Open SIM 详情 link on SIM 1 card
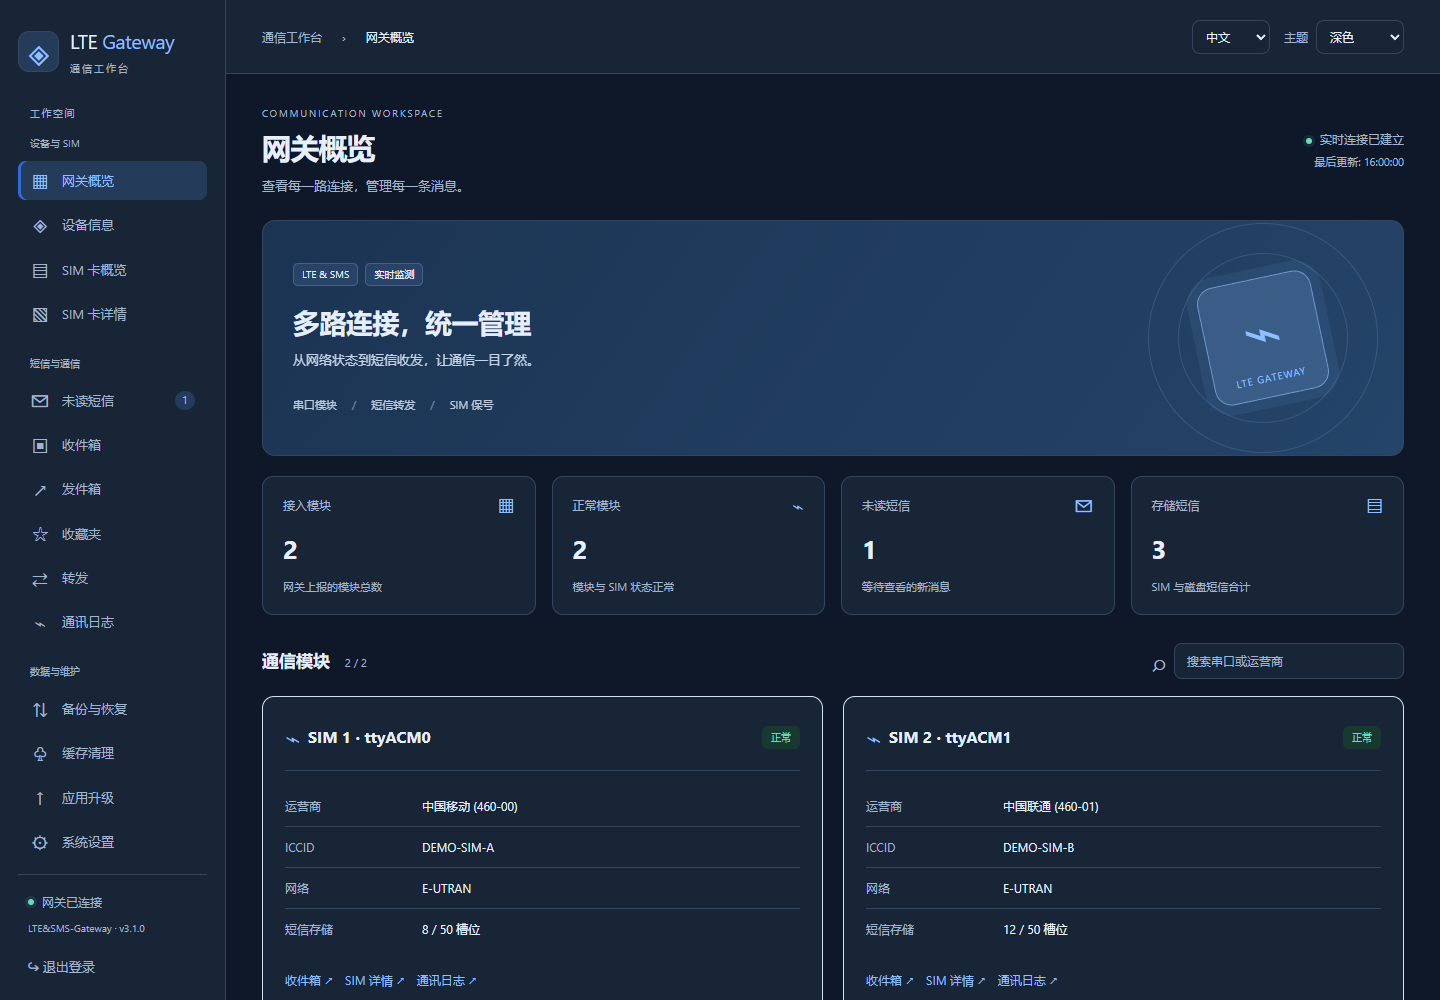 [x=375, y=981]
